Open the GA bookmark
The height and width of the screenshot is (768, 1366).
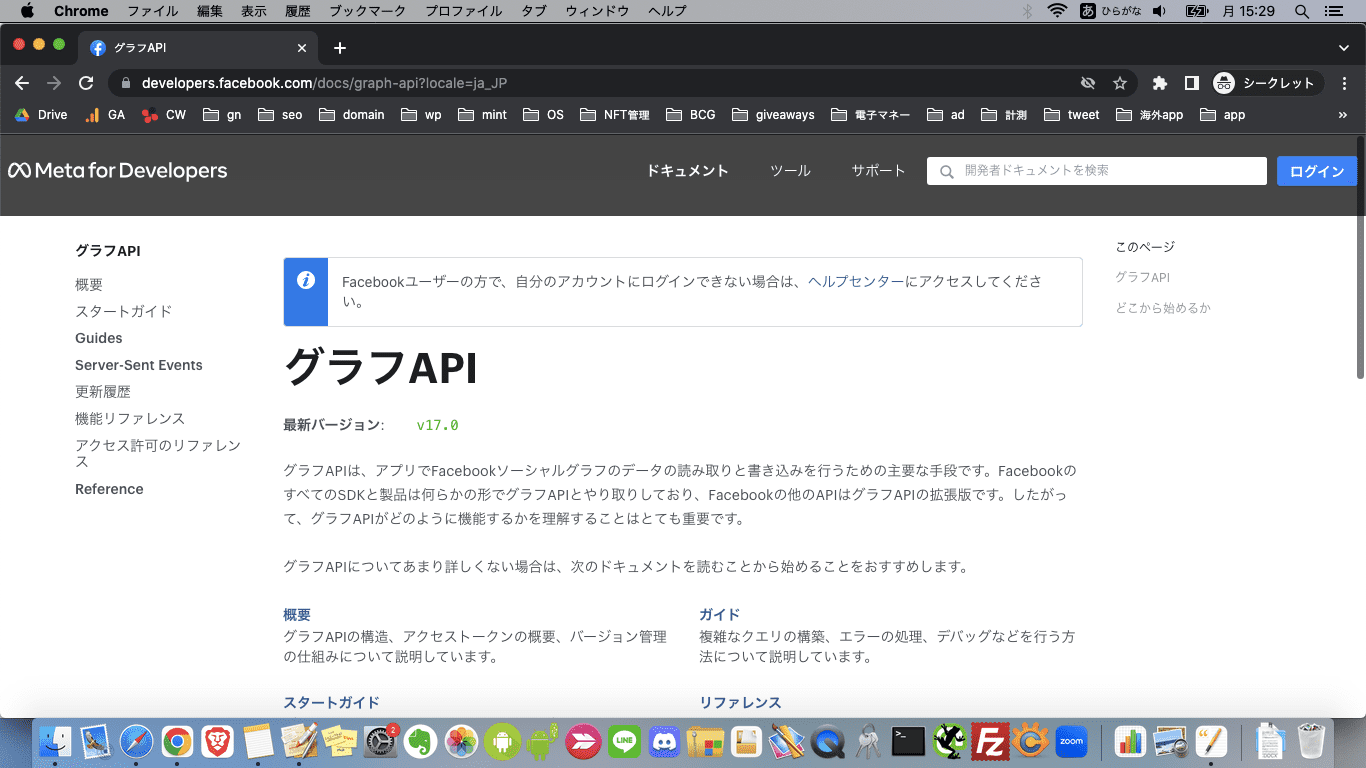coord(105,115)
